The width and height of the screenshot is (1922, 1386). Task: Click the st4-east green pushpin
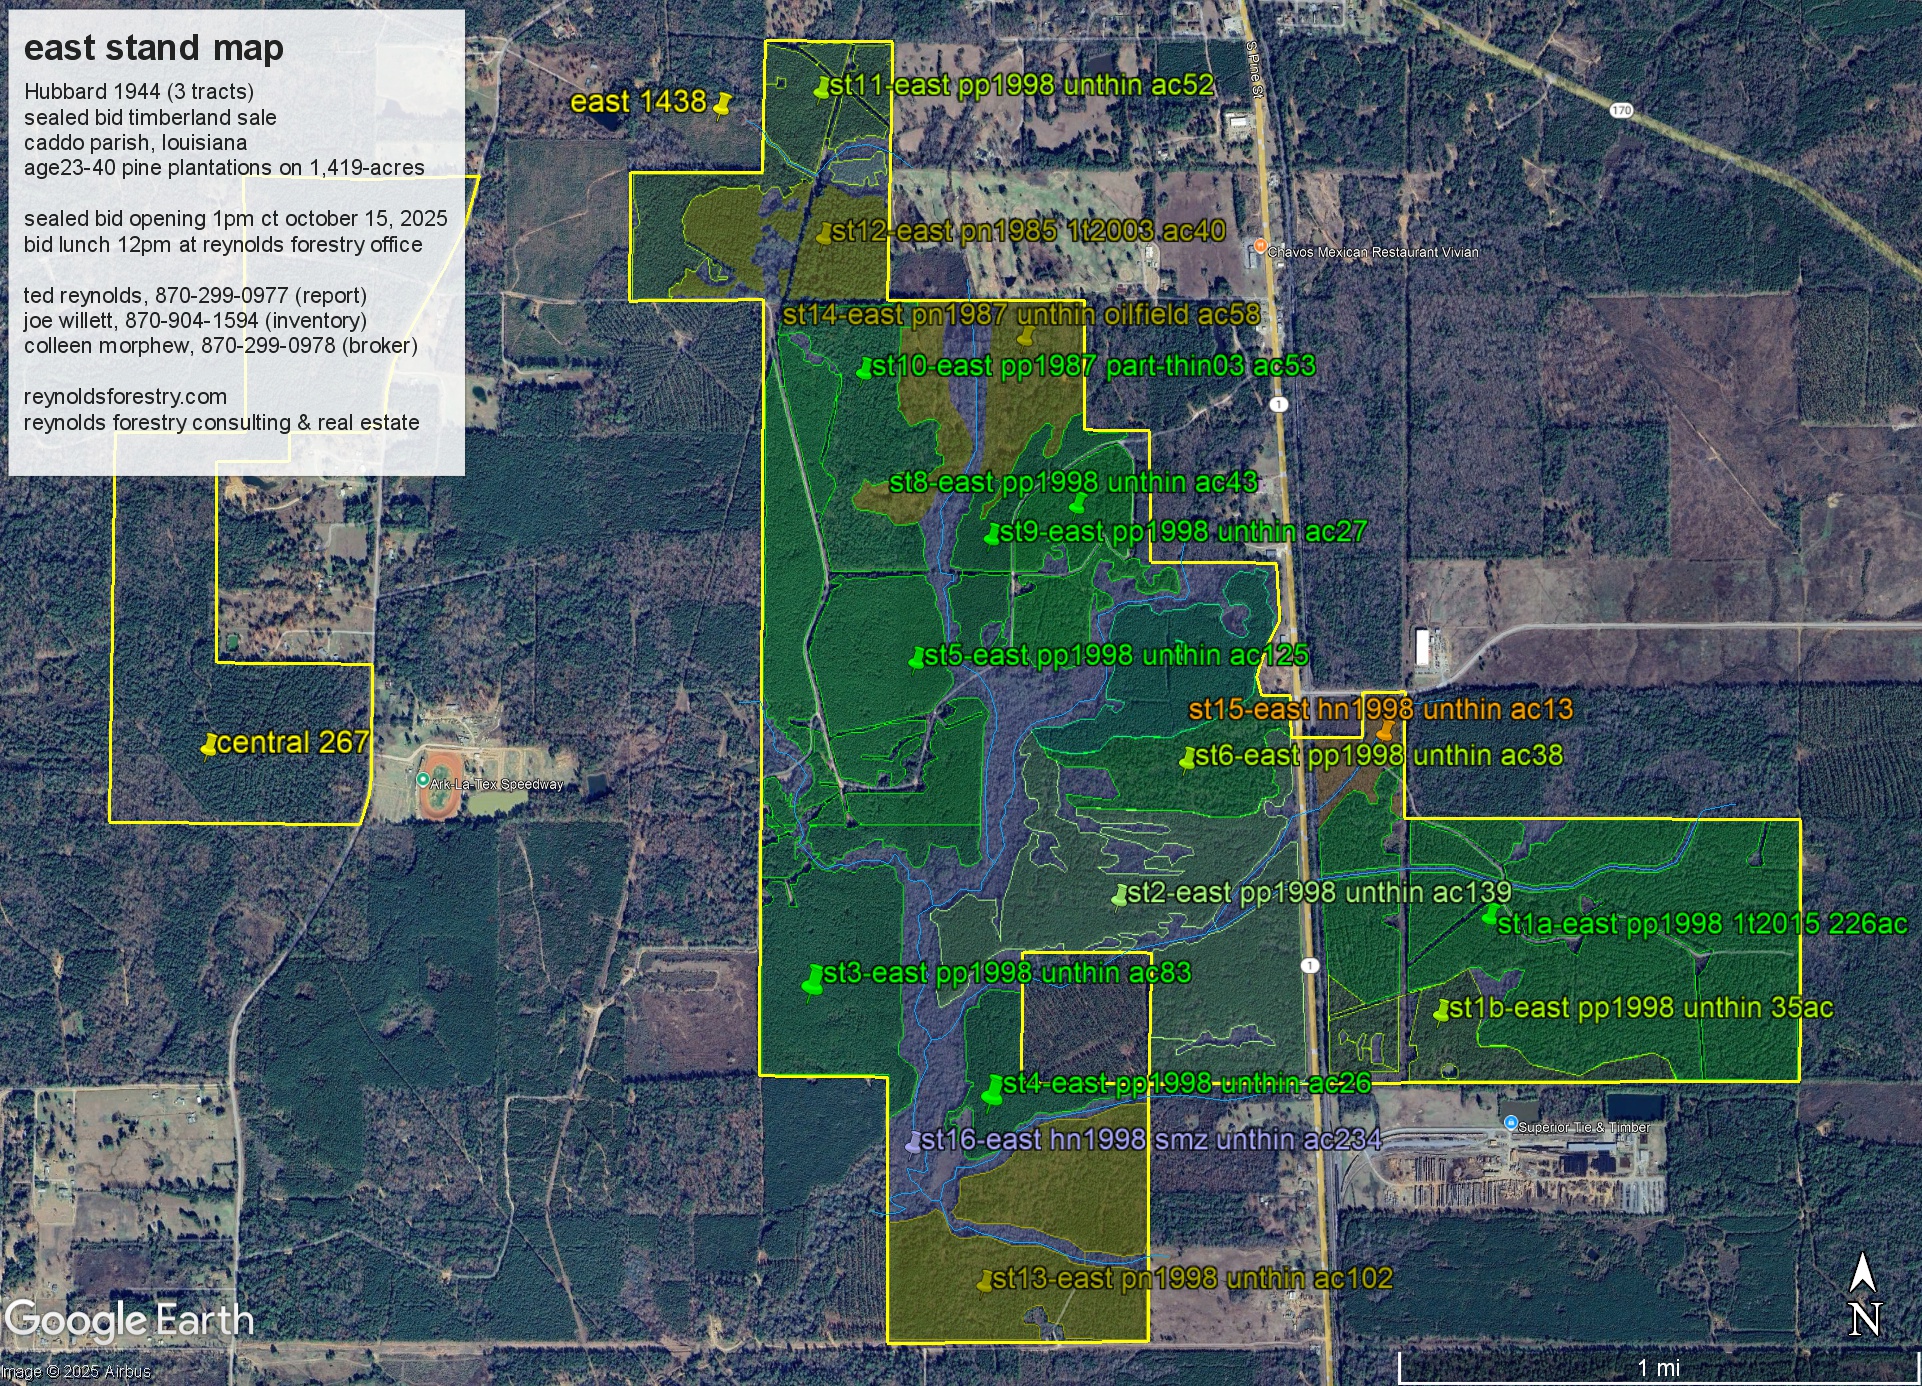click(x=993, y=1091)
